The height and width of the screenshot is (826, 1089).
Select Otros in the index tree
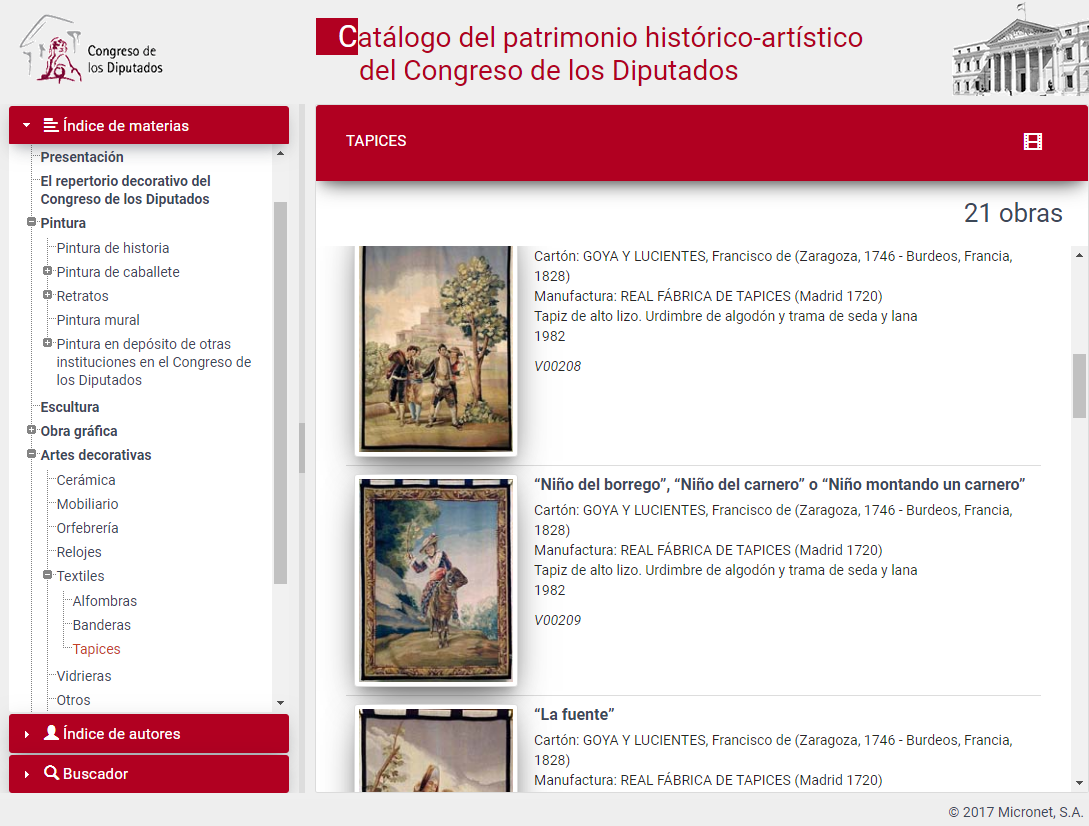[74, 700]
